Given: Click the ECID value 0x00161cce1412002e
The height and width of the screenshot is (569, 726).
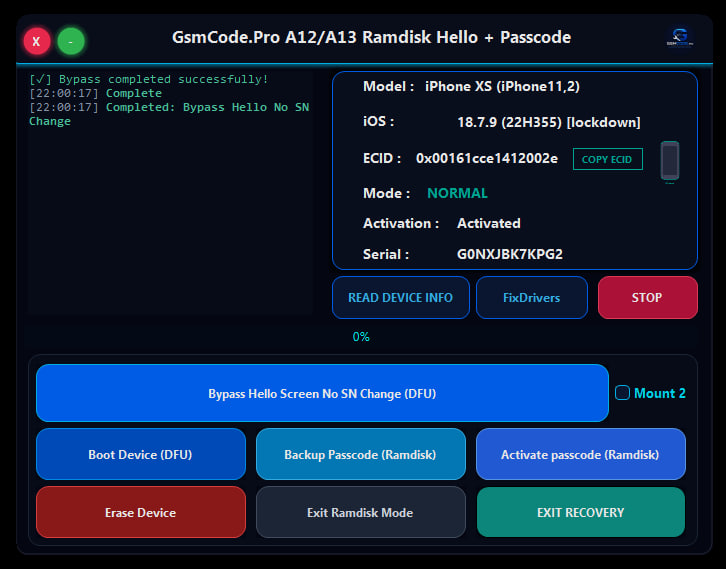Looking at the screenshot, I should pos(487,158).
